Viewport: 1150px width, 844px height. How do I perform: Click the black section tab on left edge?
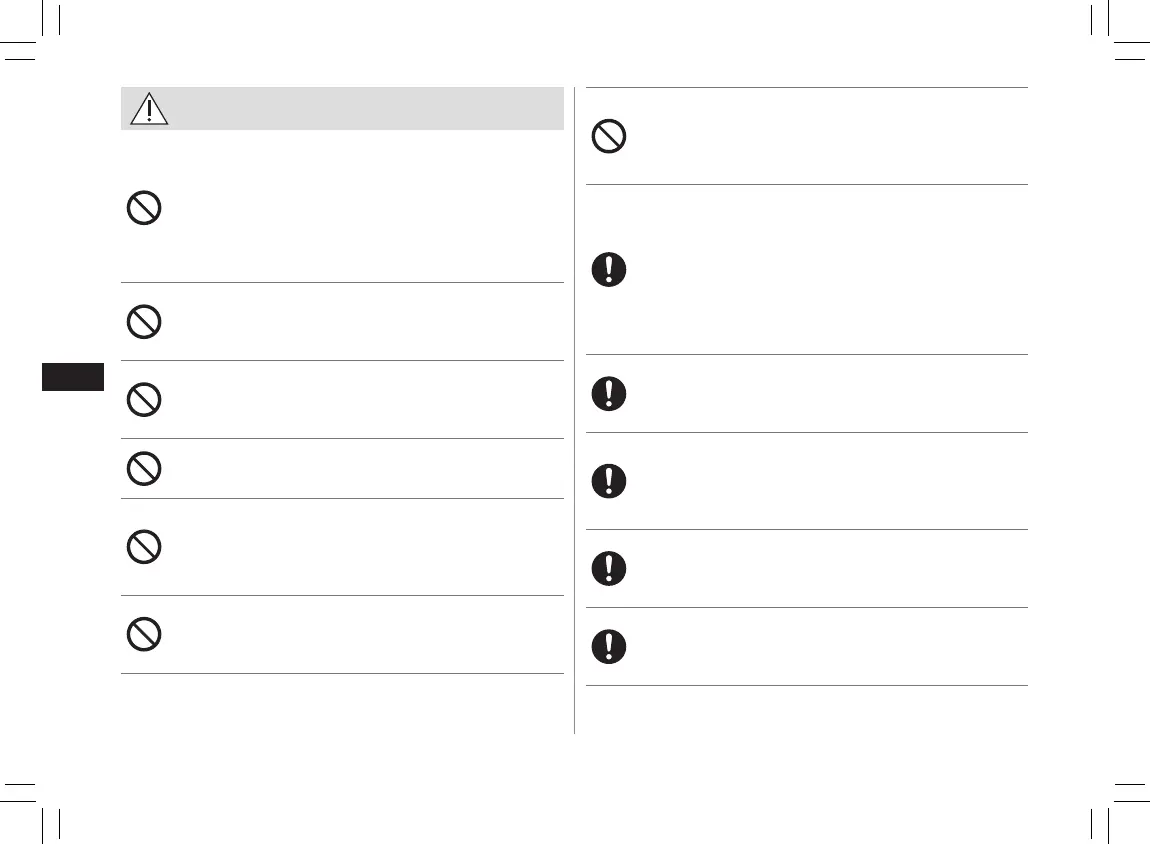pos(73,377)
